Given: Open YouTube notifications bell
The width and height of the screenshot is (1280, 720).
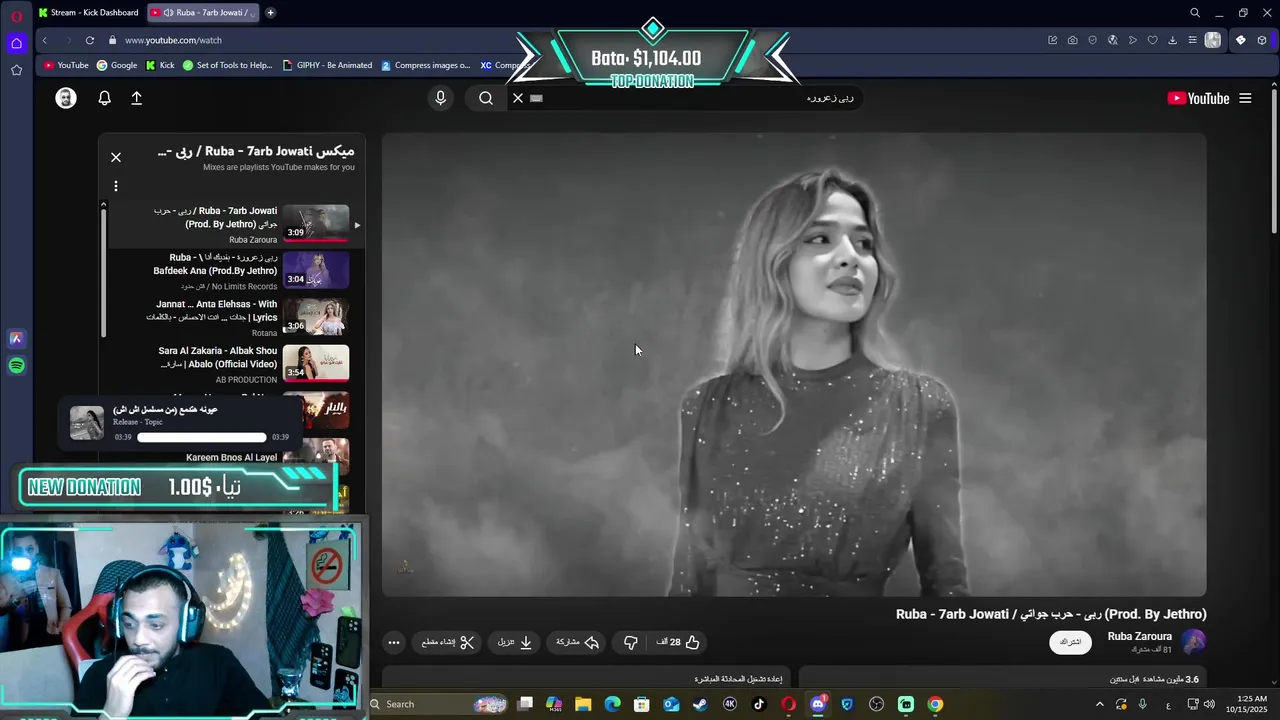Looking at the screenshot, I should point(104,98).
